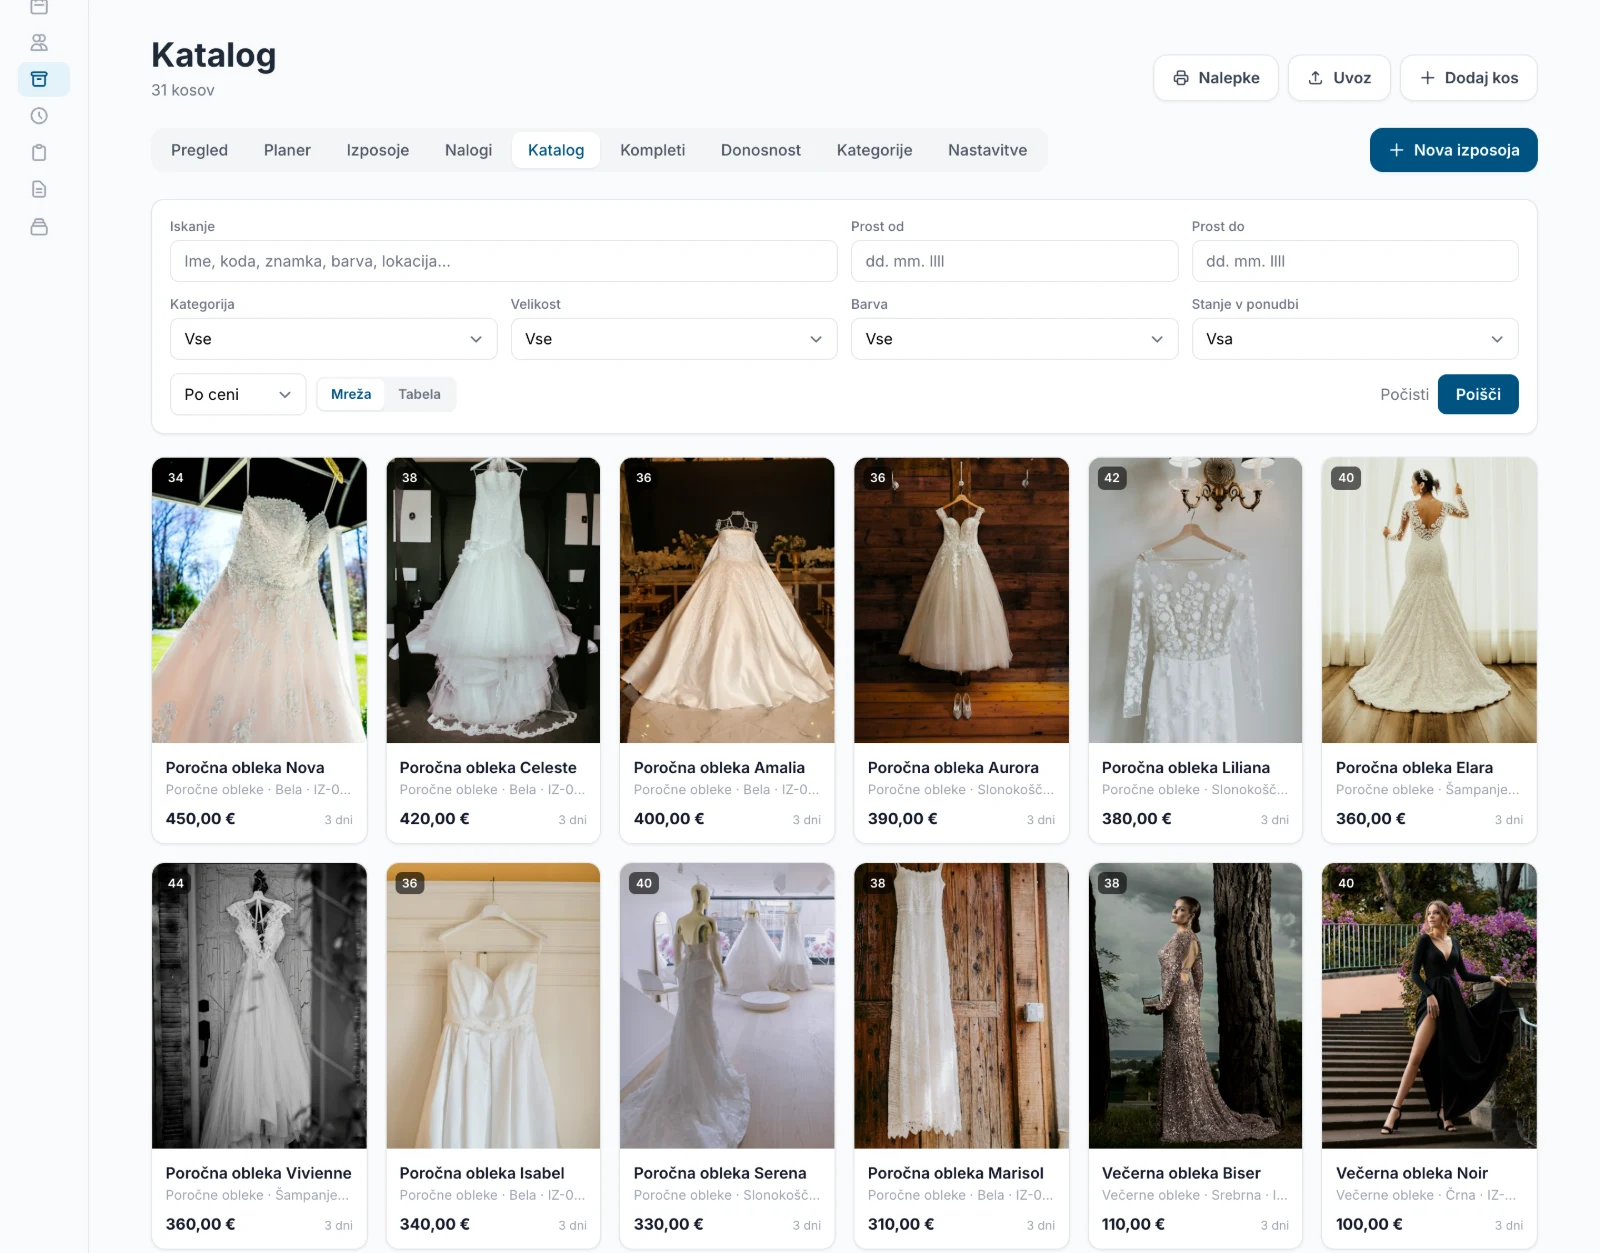Click the Prost od date field
The image size is (1600, 1253).
(x=1014, y=261)
